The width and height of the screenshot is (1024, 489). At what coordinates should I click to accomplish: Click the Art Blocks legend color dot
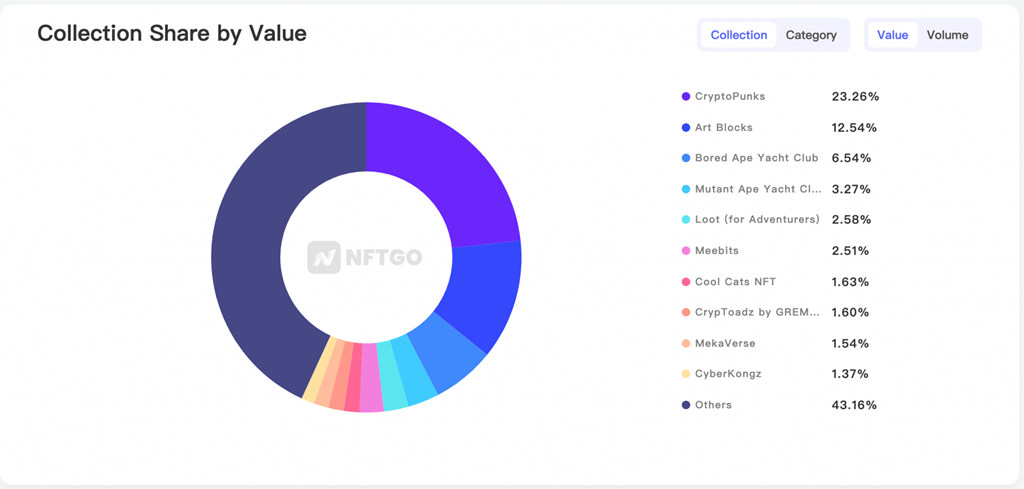(686, 128)
